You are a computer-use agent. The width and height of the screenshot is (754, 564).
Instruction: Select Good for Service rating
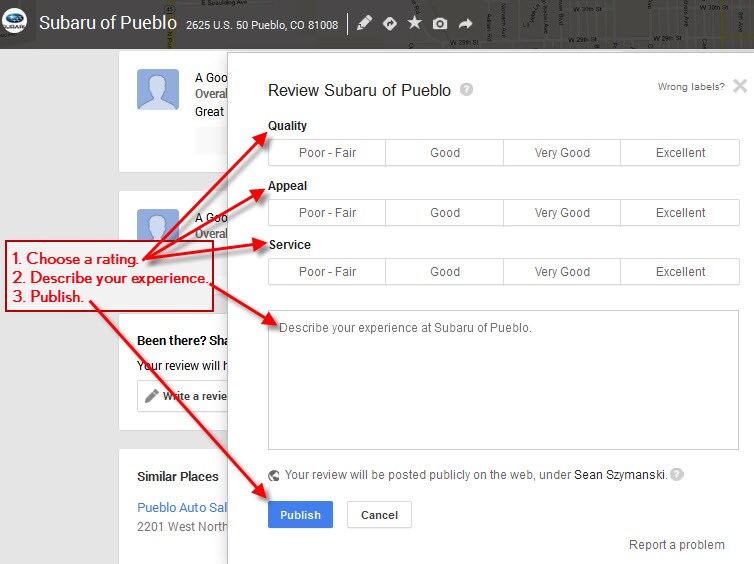[445, 272]
